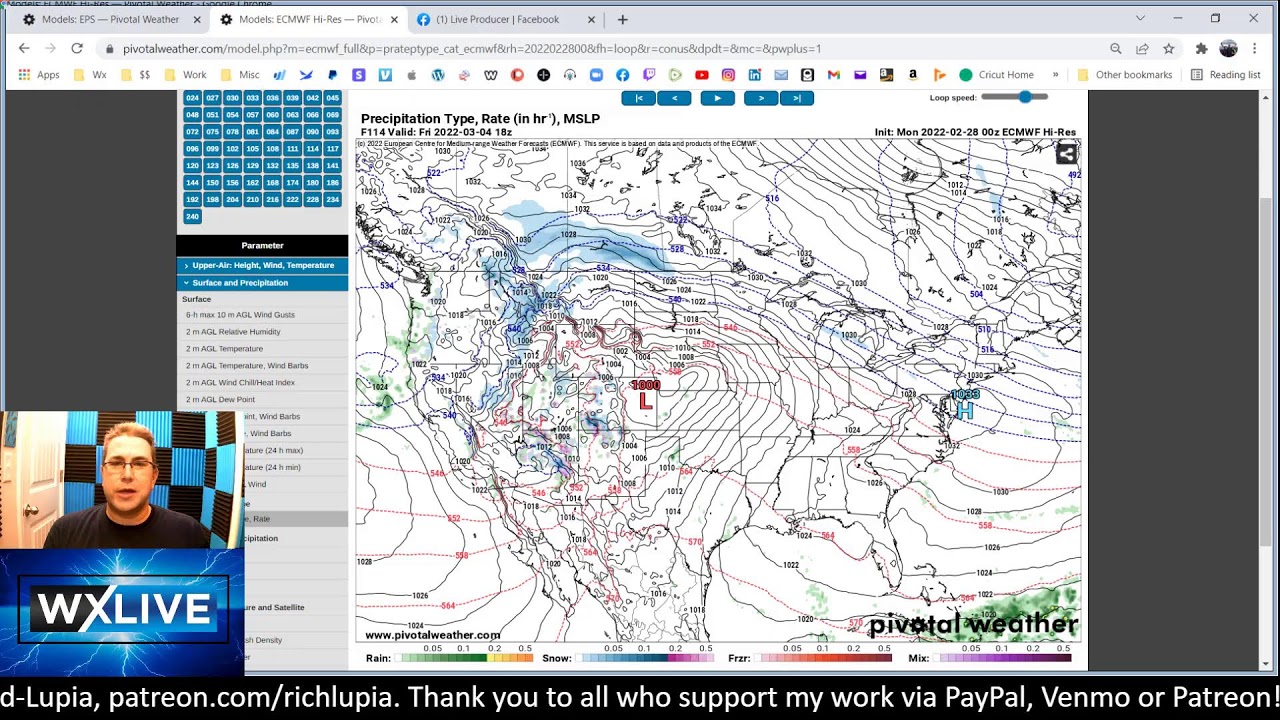Open WordPress bookmark icon
The width and height of the screenshot is (1280, 720).
(437, 75)
